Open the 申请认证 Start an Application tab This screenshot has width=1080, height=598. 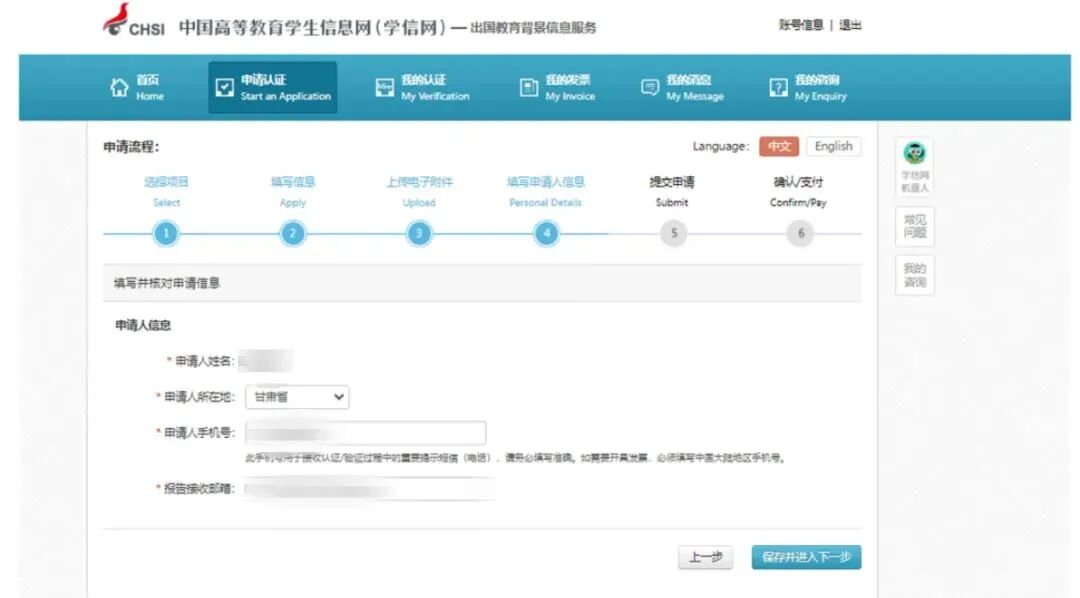click(273, 87)
